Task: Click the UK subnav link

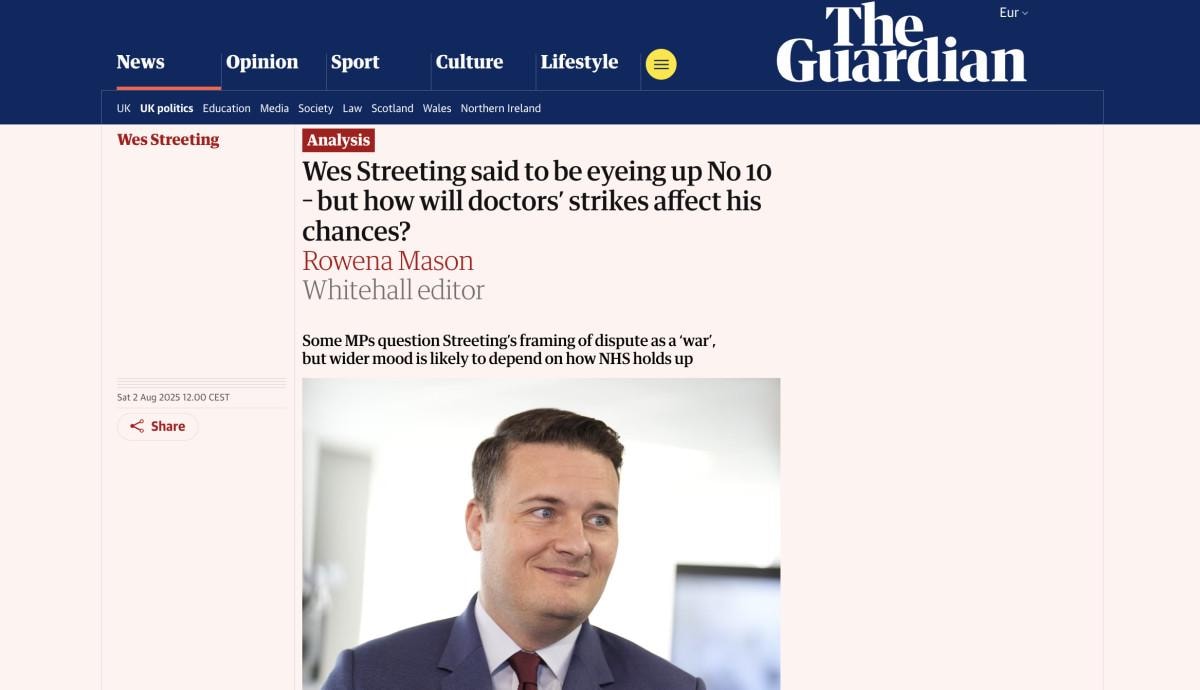Action: click(124, 108)
